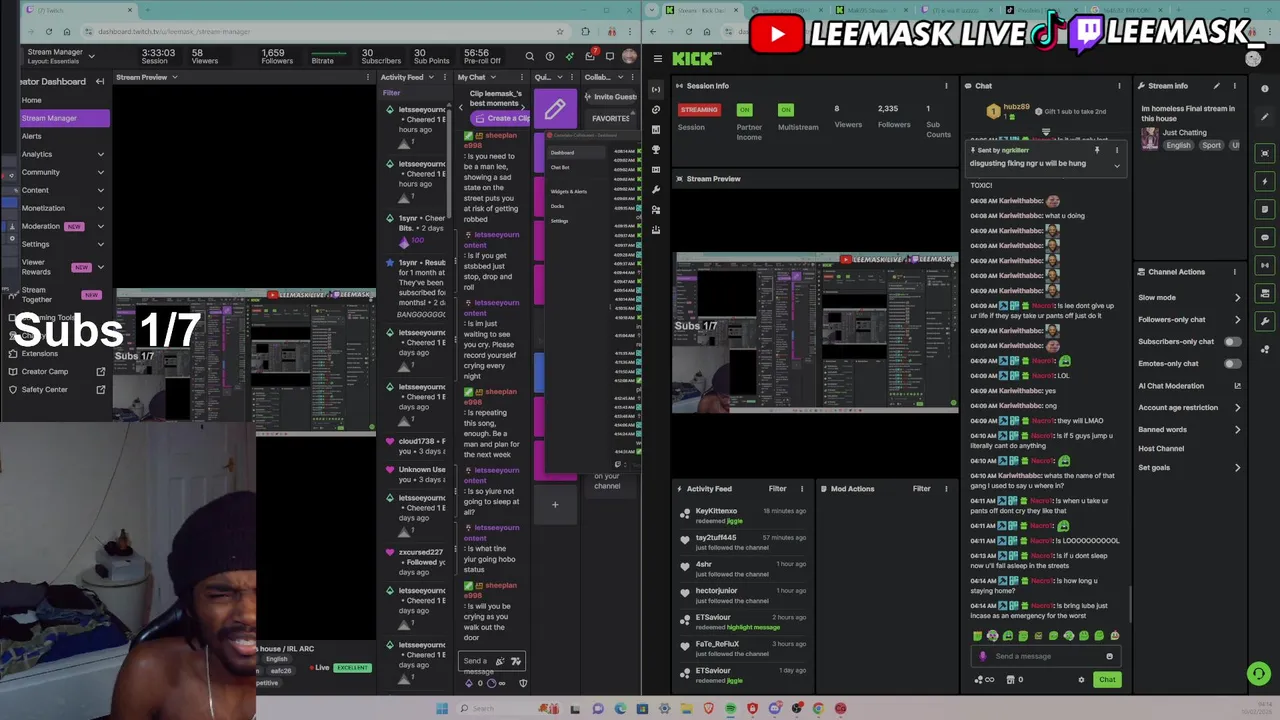Click the trophy icon in Kick sidebar
This screenshot has width=1280, height=720.
656,149
